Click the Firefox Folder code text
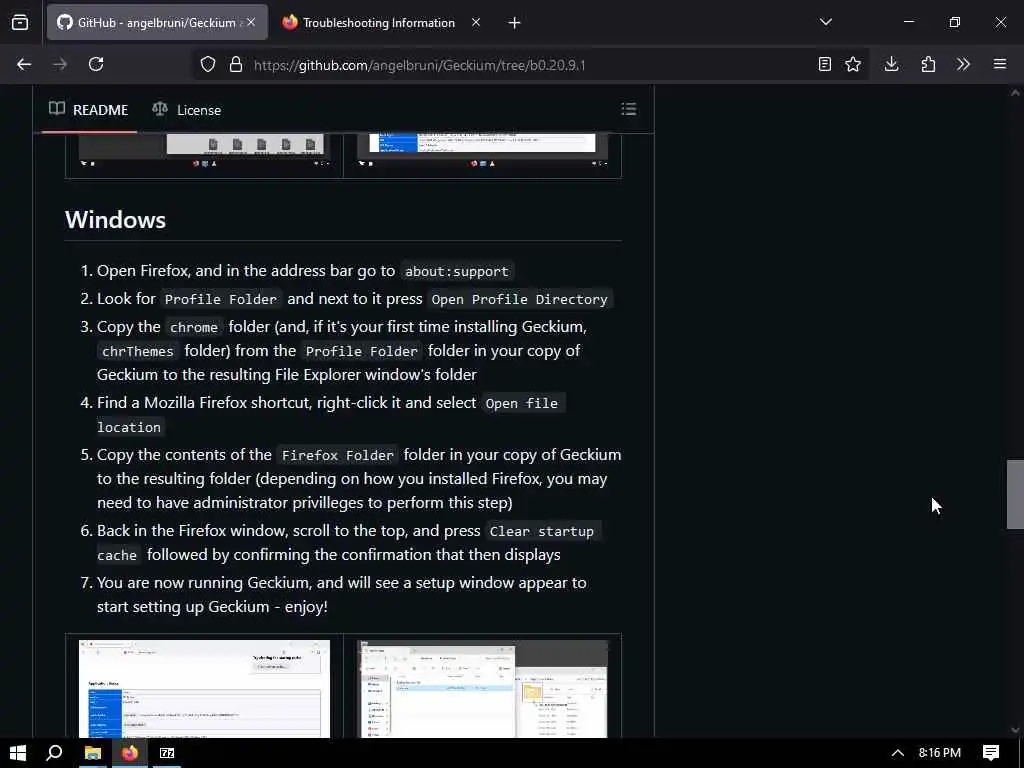 338,455
